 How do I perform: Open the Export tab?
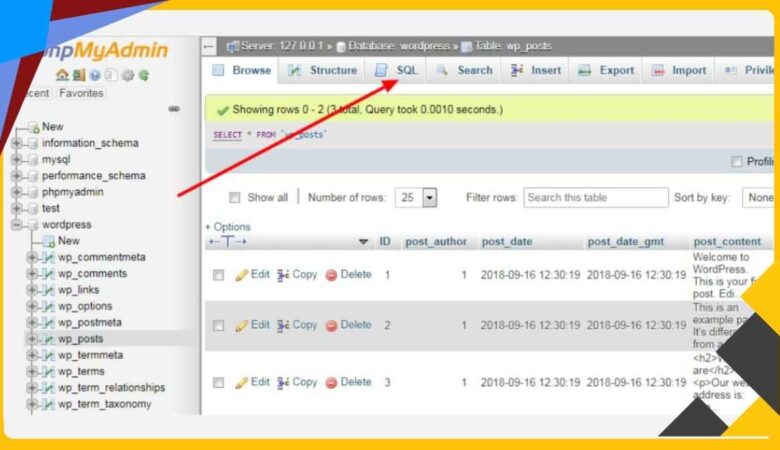click(x=606, y=71)
